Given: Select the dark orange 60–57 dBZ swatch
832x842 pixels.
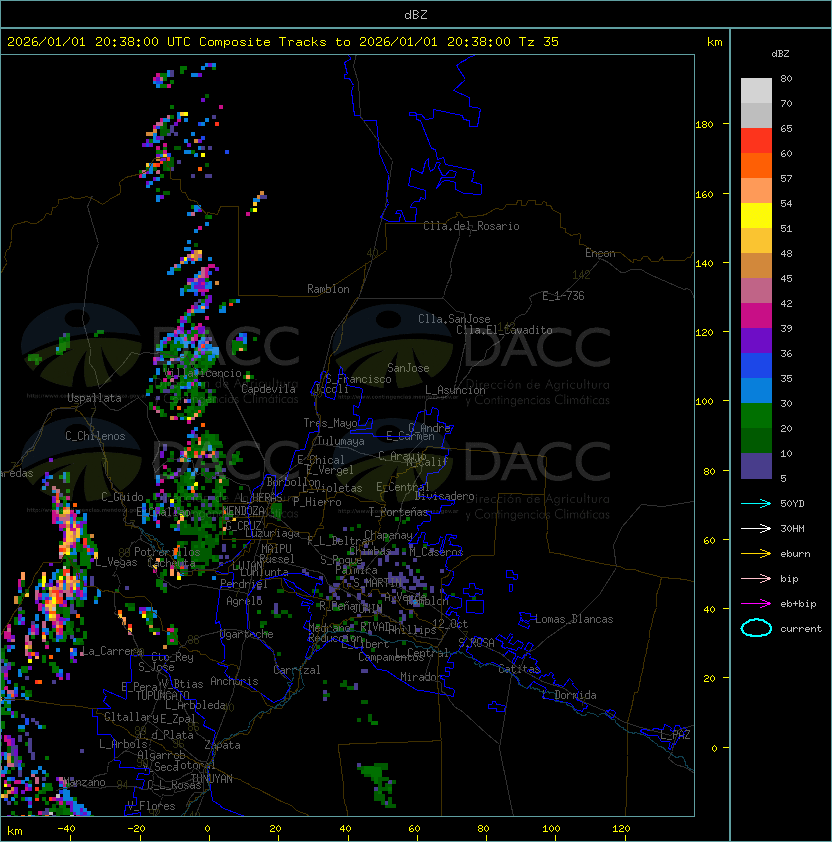Looking at the screenshot, I should [756, 165].
